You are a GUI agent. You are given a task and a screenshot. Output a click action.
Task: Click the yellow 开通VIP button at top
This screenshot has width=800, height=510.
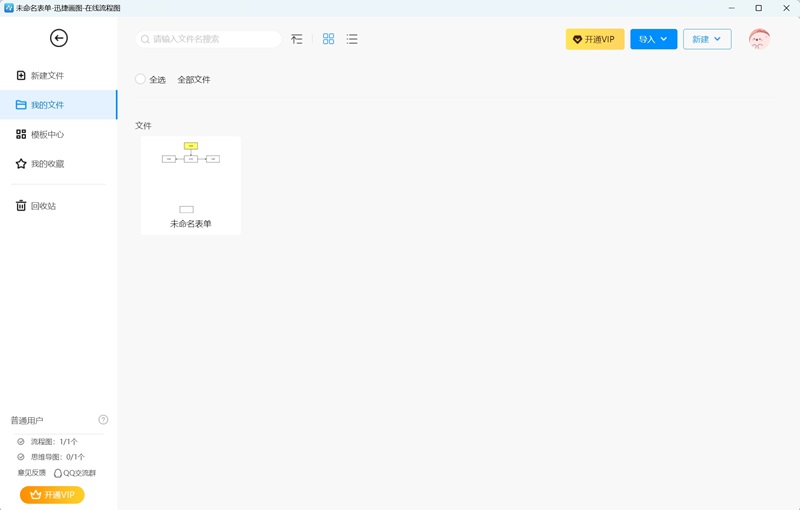point(595,39)
